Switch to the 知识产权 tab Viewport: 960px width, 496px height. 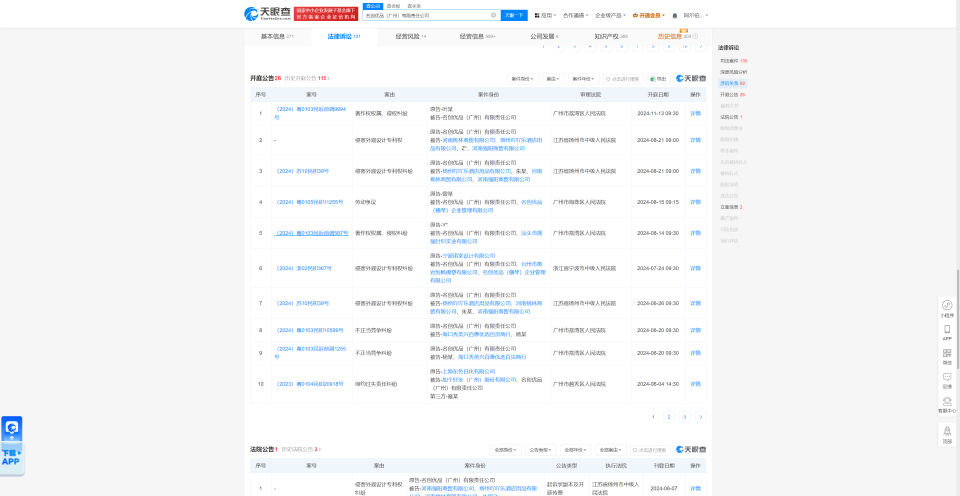tap(611, 37)
